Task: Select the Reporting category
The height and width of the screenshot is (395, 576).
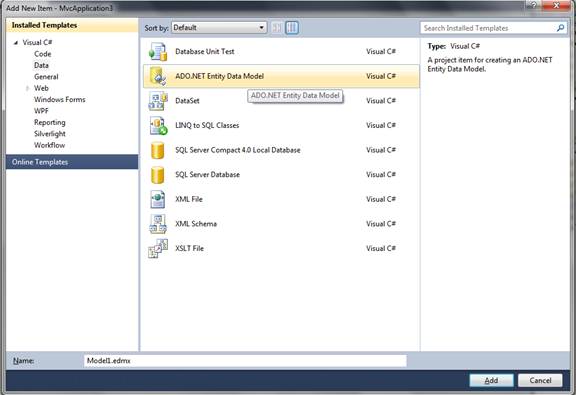Action: tap(50, 122)
